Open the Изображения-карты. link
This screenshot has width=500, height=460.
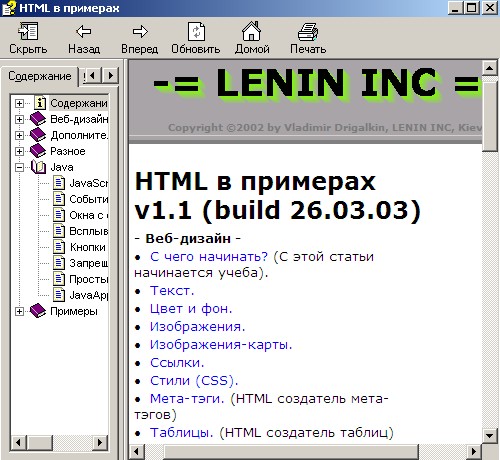(x=221, y=345)
